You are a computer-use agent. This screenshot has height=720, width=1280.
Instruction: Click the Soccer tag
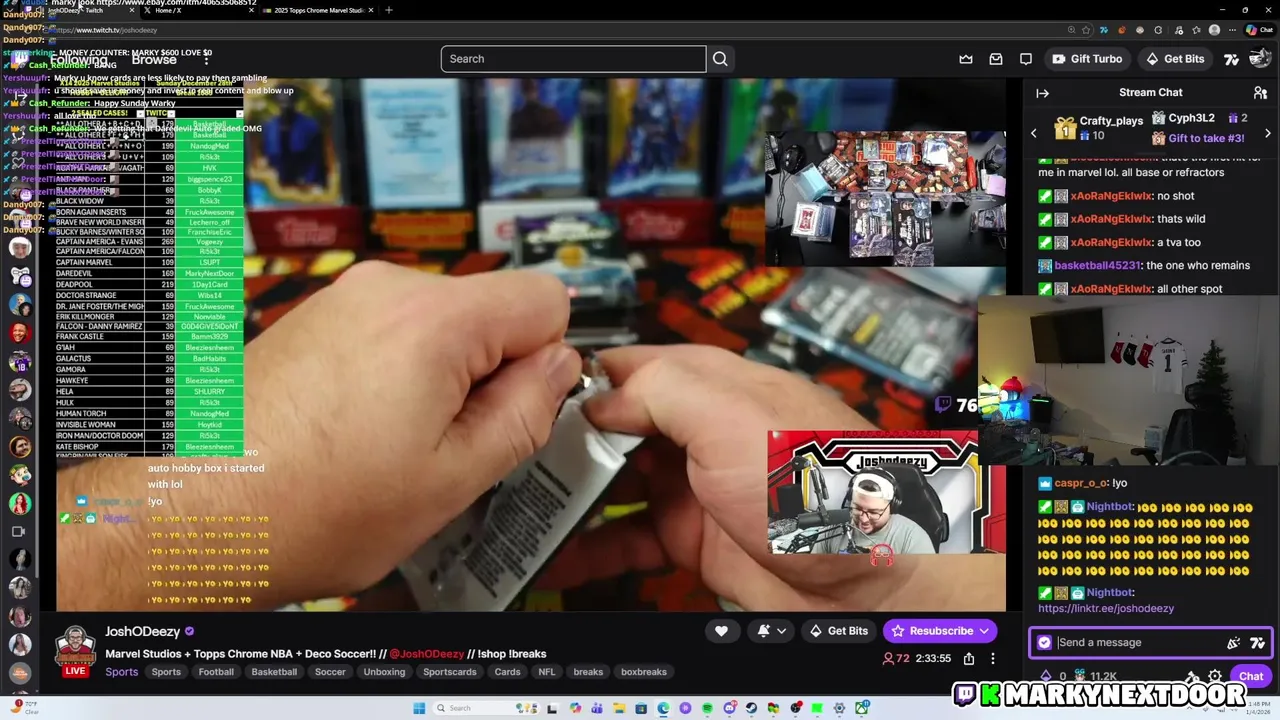(x=330, y=672)
